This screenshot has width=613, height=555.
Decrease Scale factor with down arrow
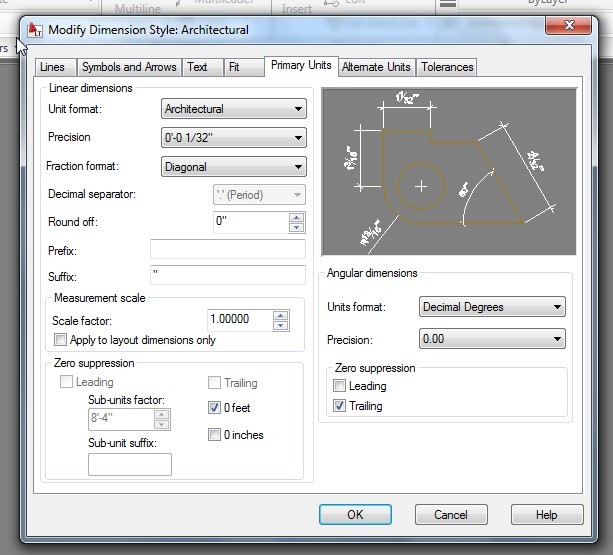point(280,325)
